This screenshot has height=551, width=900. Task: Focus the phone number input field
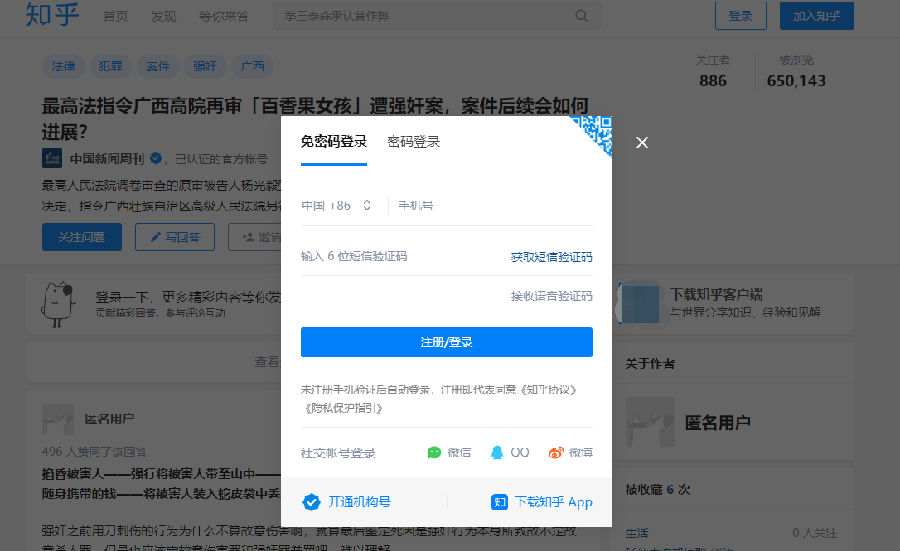pyautogui.click(x=490, y=205)
